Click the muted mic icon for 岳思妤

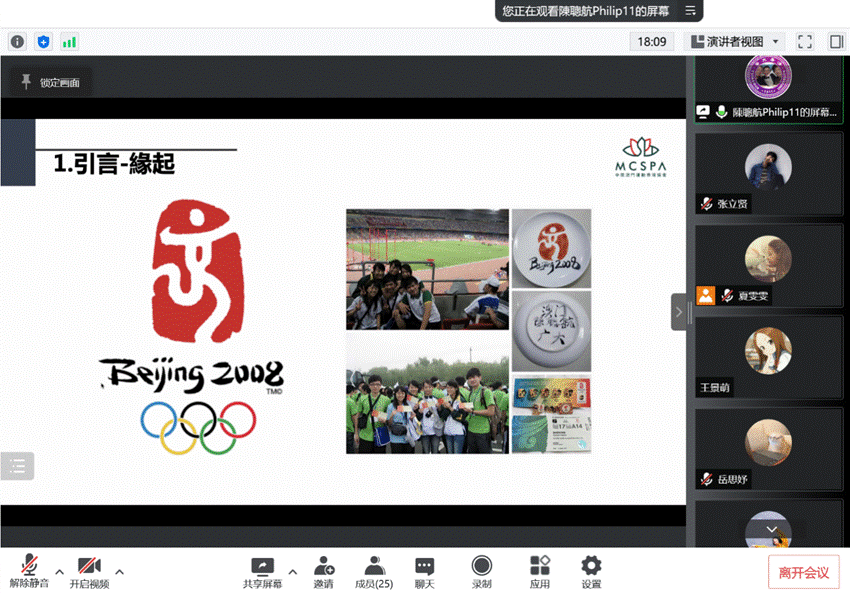pos(706,479)
